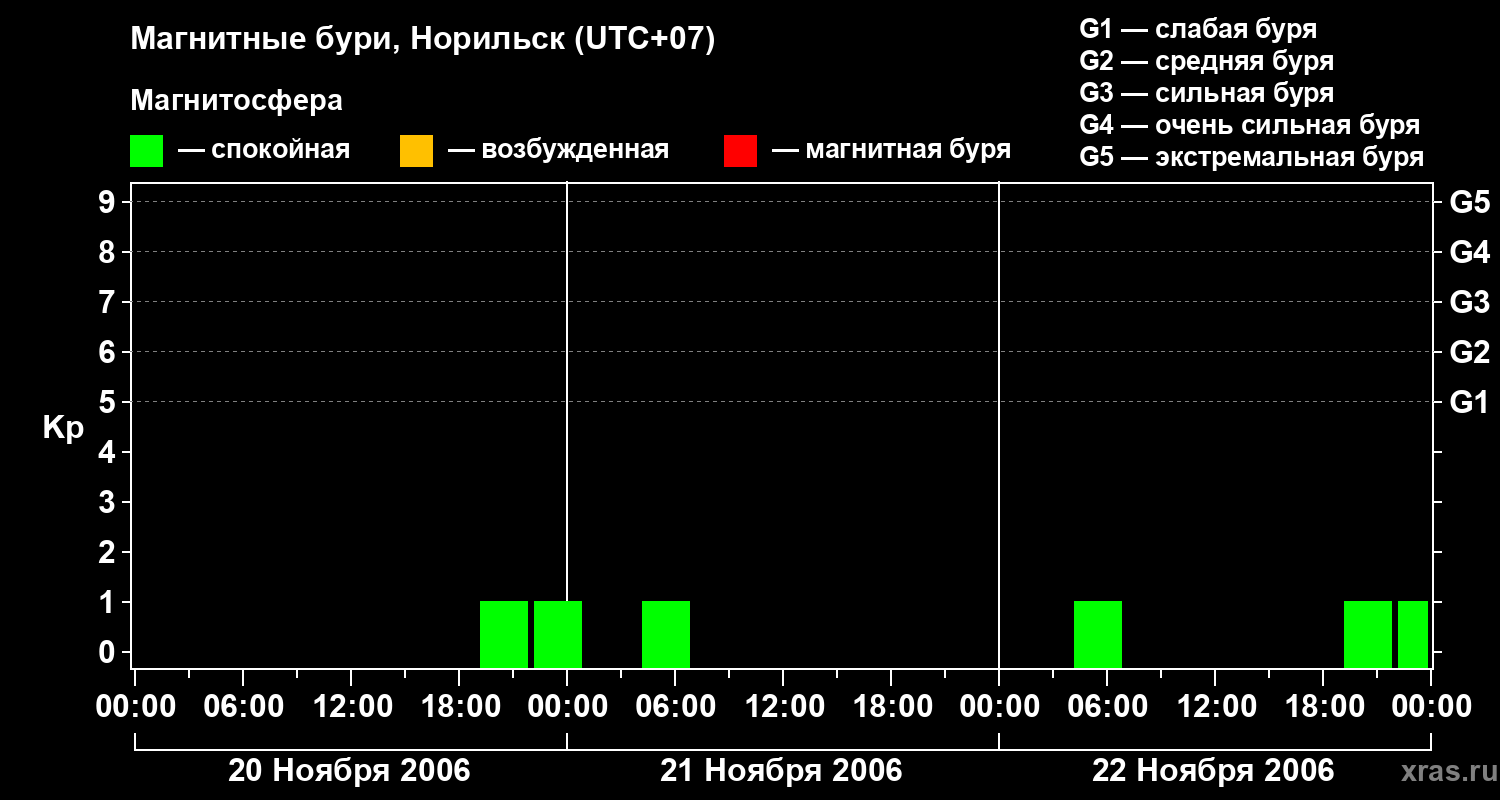Screen dimensions: 1500x800
Task: Click the '— возбужденная' legend label
Action: point(558,150)
